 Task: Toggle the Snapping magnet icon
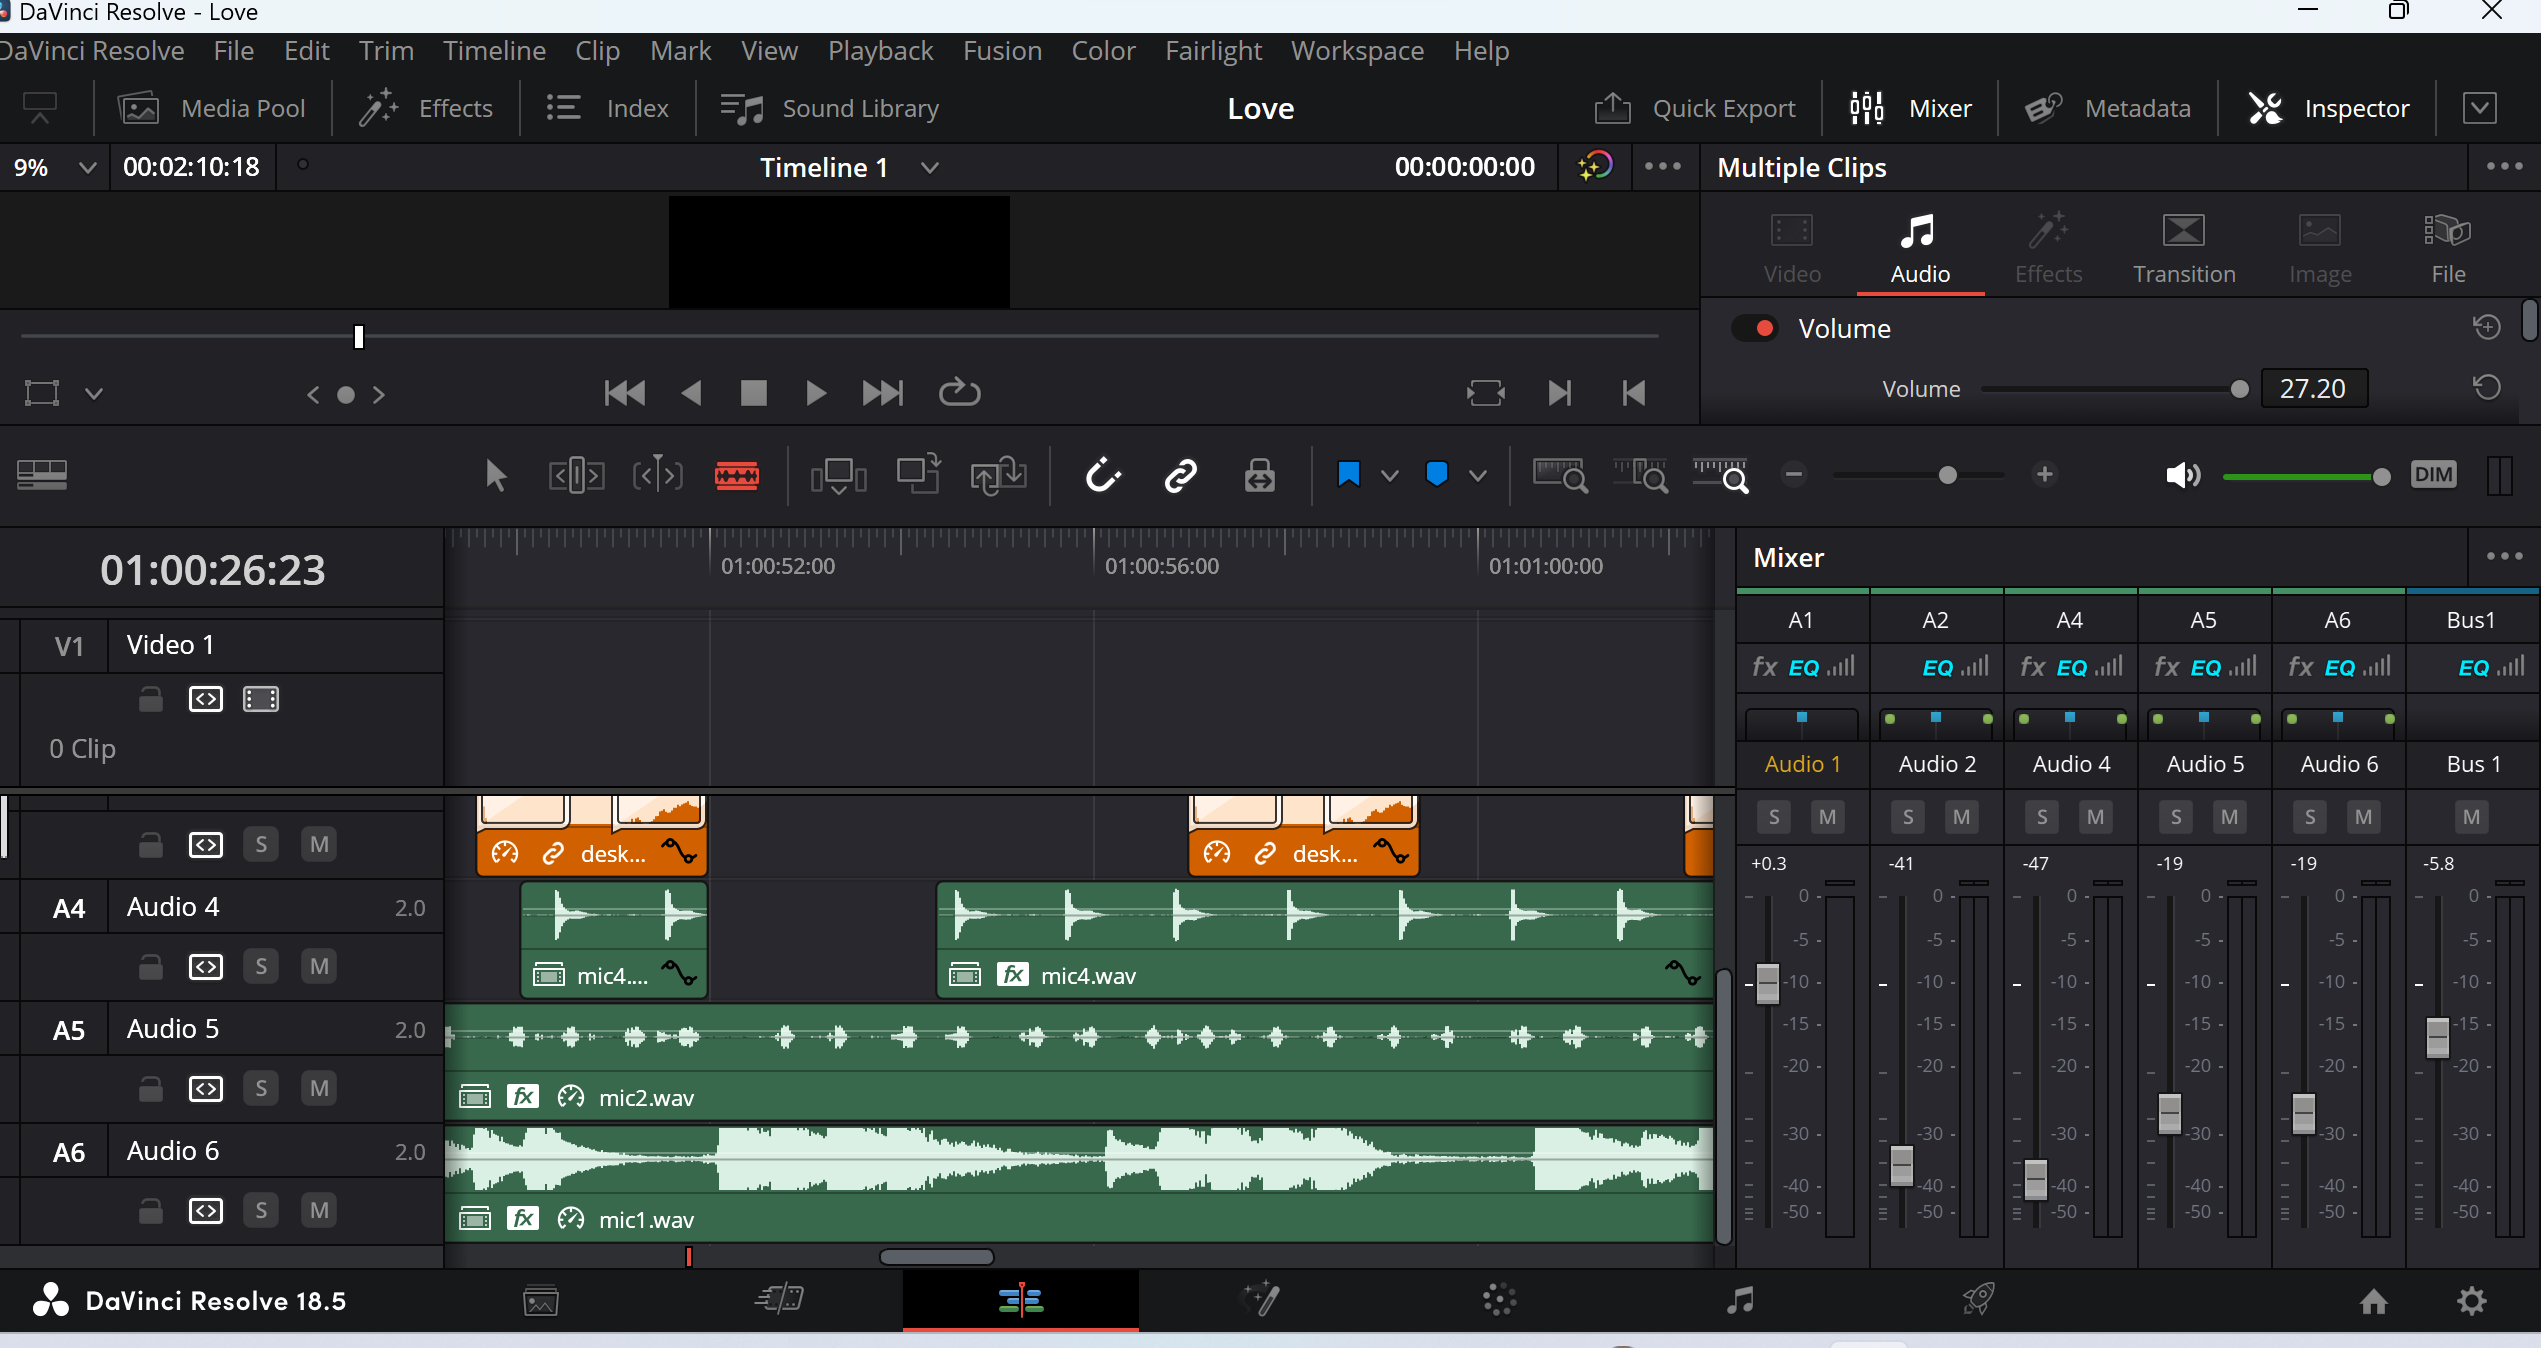click(1103, 475)
